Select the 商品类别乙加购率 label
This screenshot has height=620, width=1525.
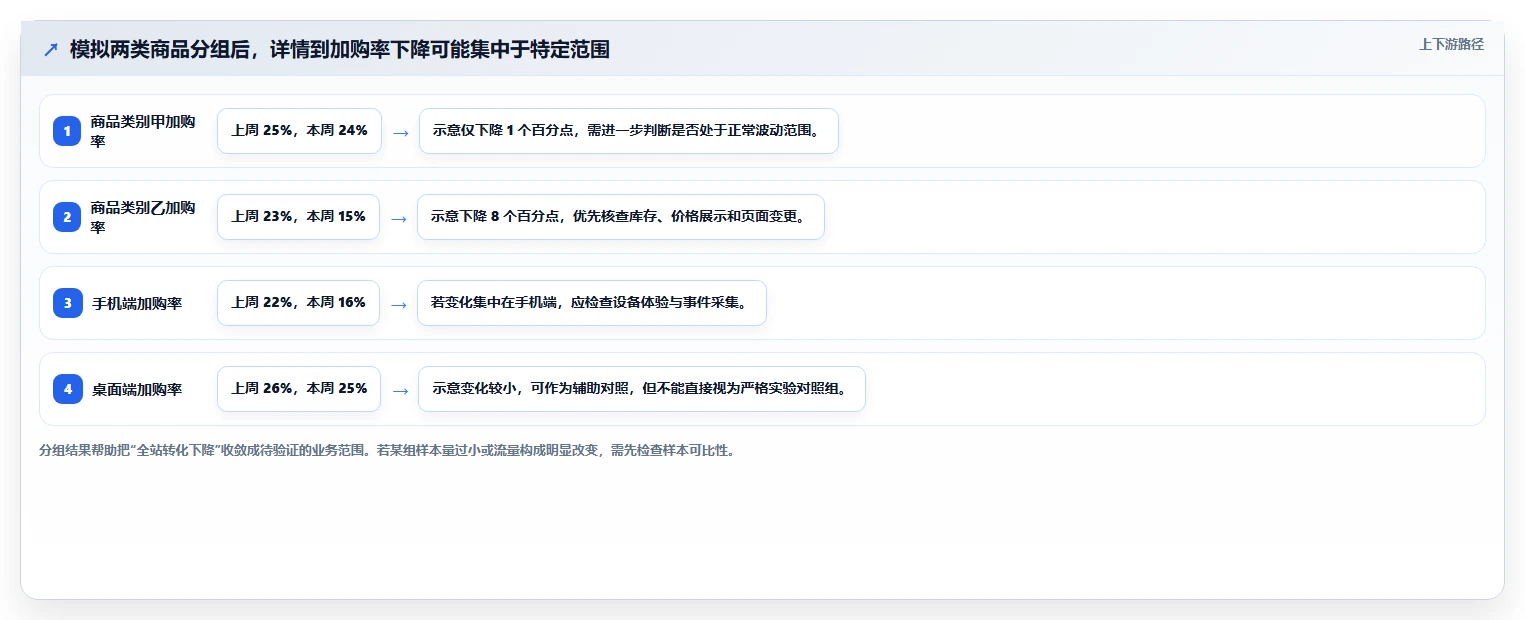(x=143, y=217)
